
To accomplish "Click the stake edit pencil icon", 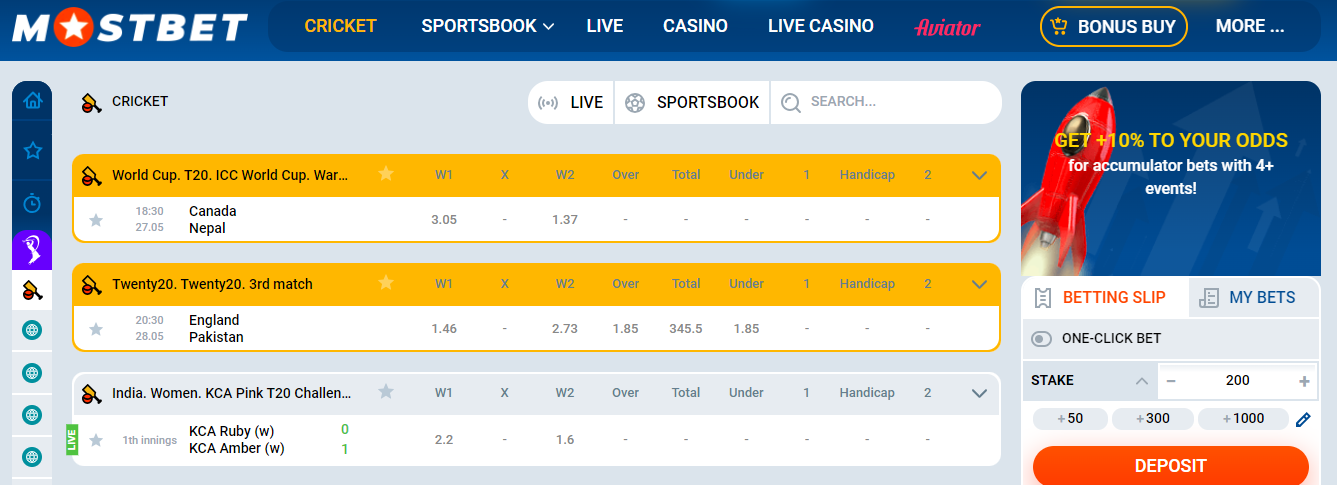I will pyautogui.click(x=1302, y=419).
